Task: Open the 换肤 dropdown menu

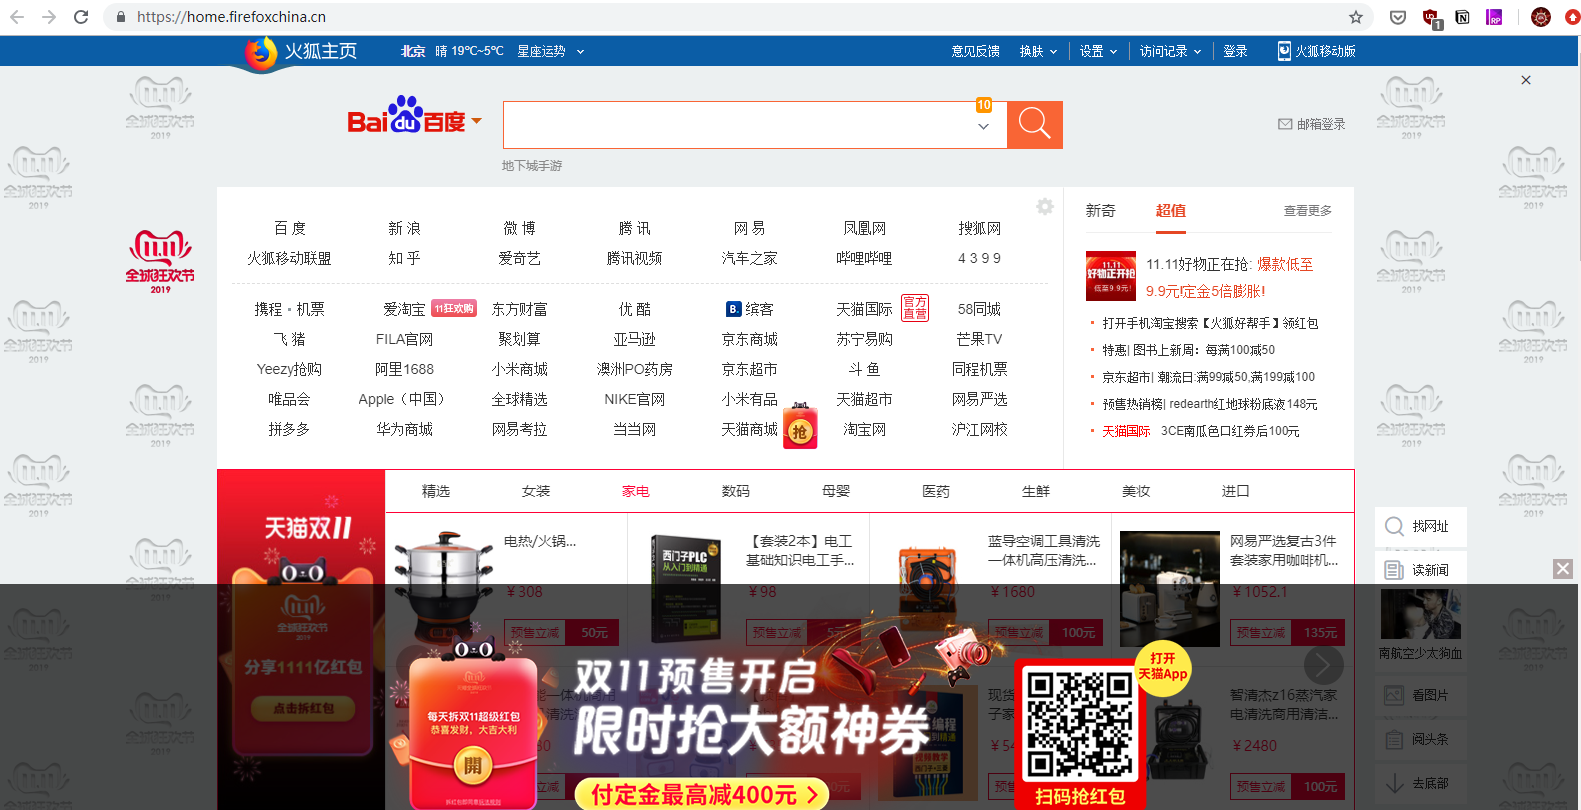Action: (1038, 51)
